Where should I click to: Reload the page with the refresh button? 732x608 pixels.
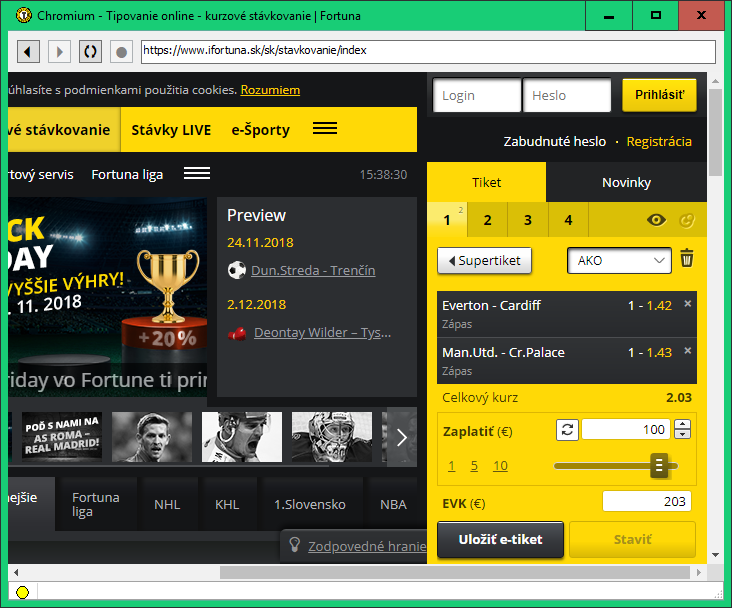(90, 51)
